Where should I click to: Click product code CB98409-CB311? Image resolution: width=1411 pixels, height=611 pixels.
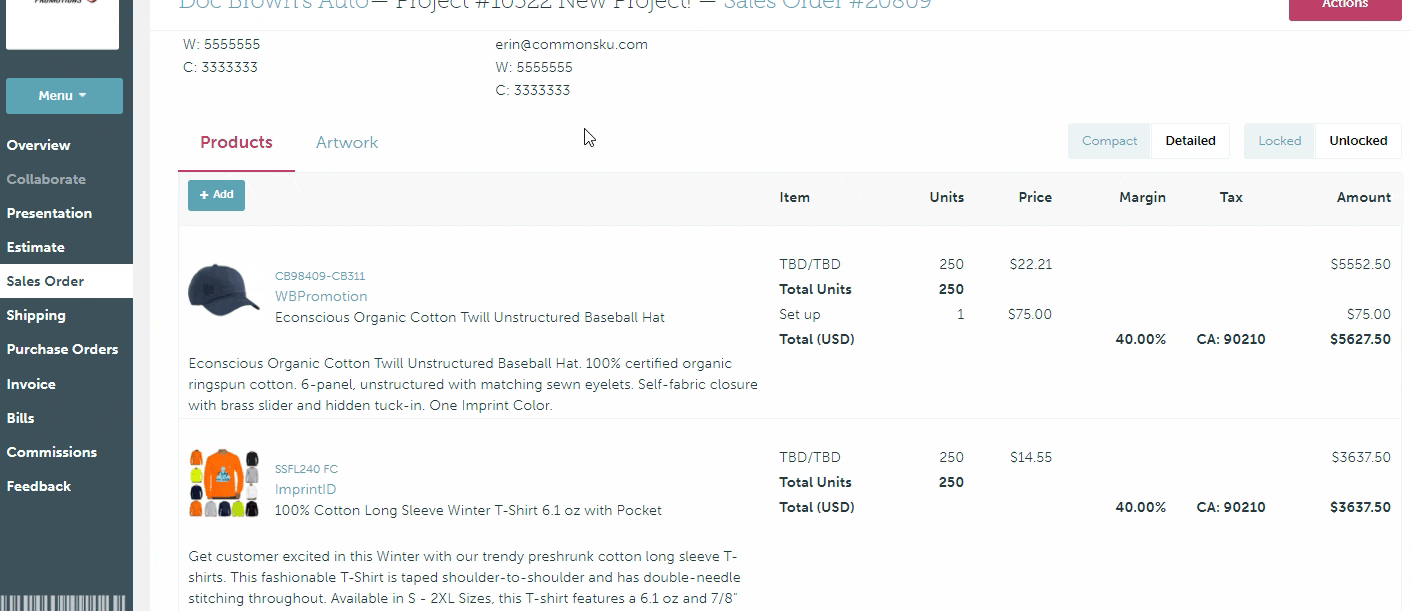pos(320,276)
